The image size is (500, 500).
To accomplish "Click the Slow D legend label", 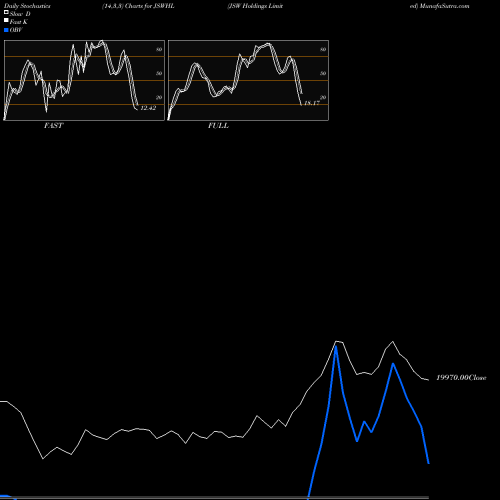I will pyautogui.click(x=20, y=14).
